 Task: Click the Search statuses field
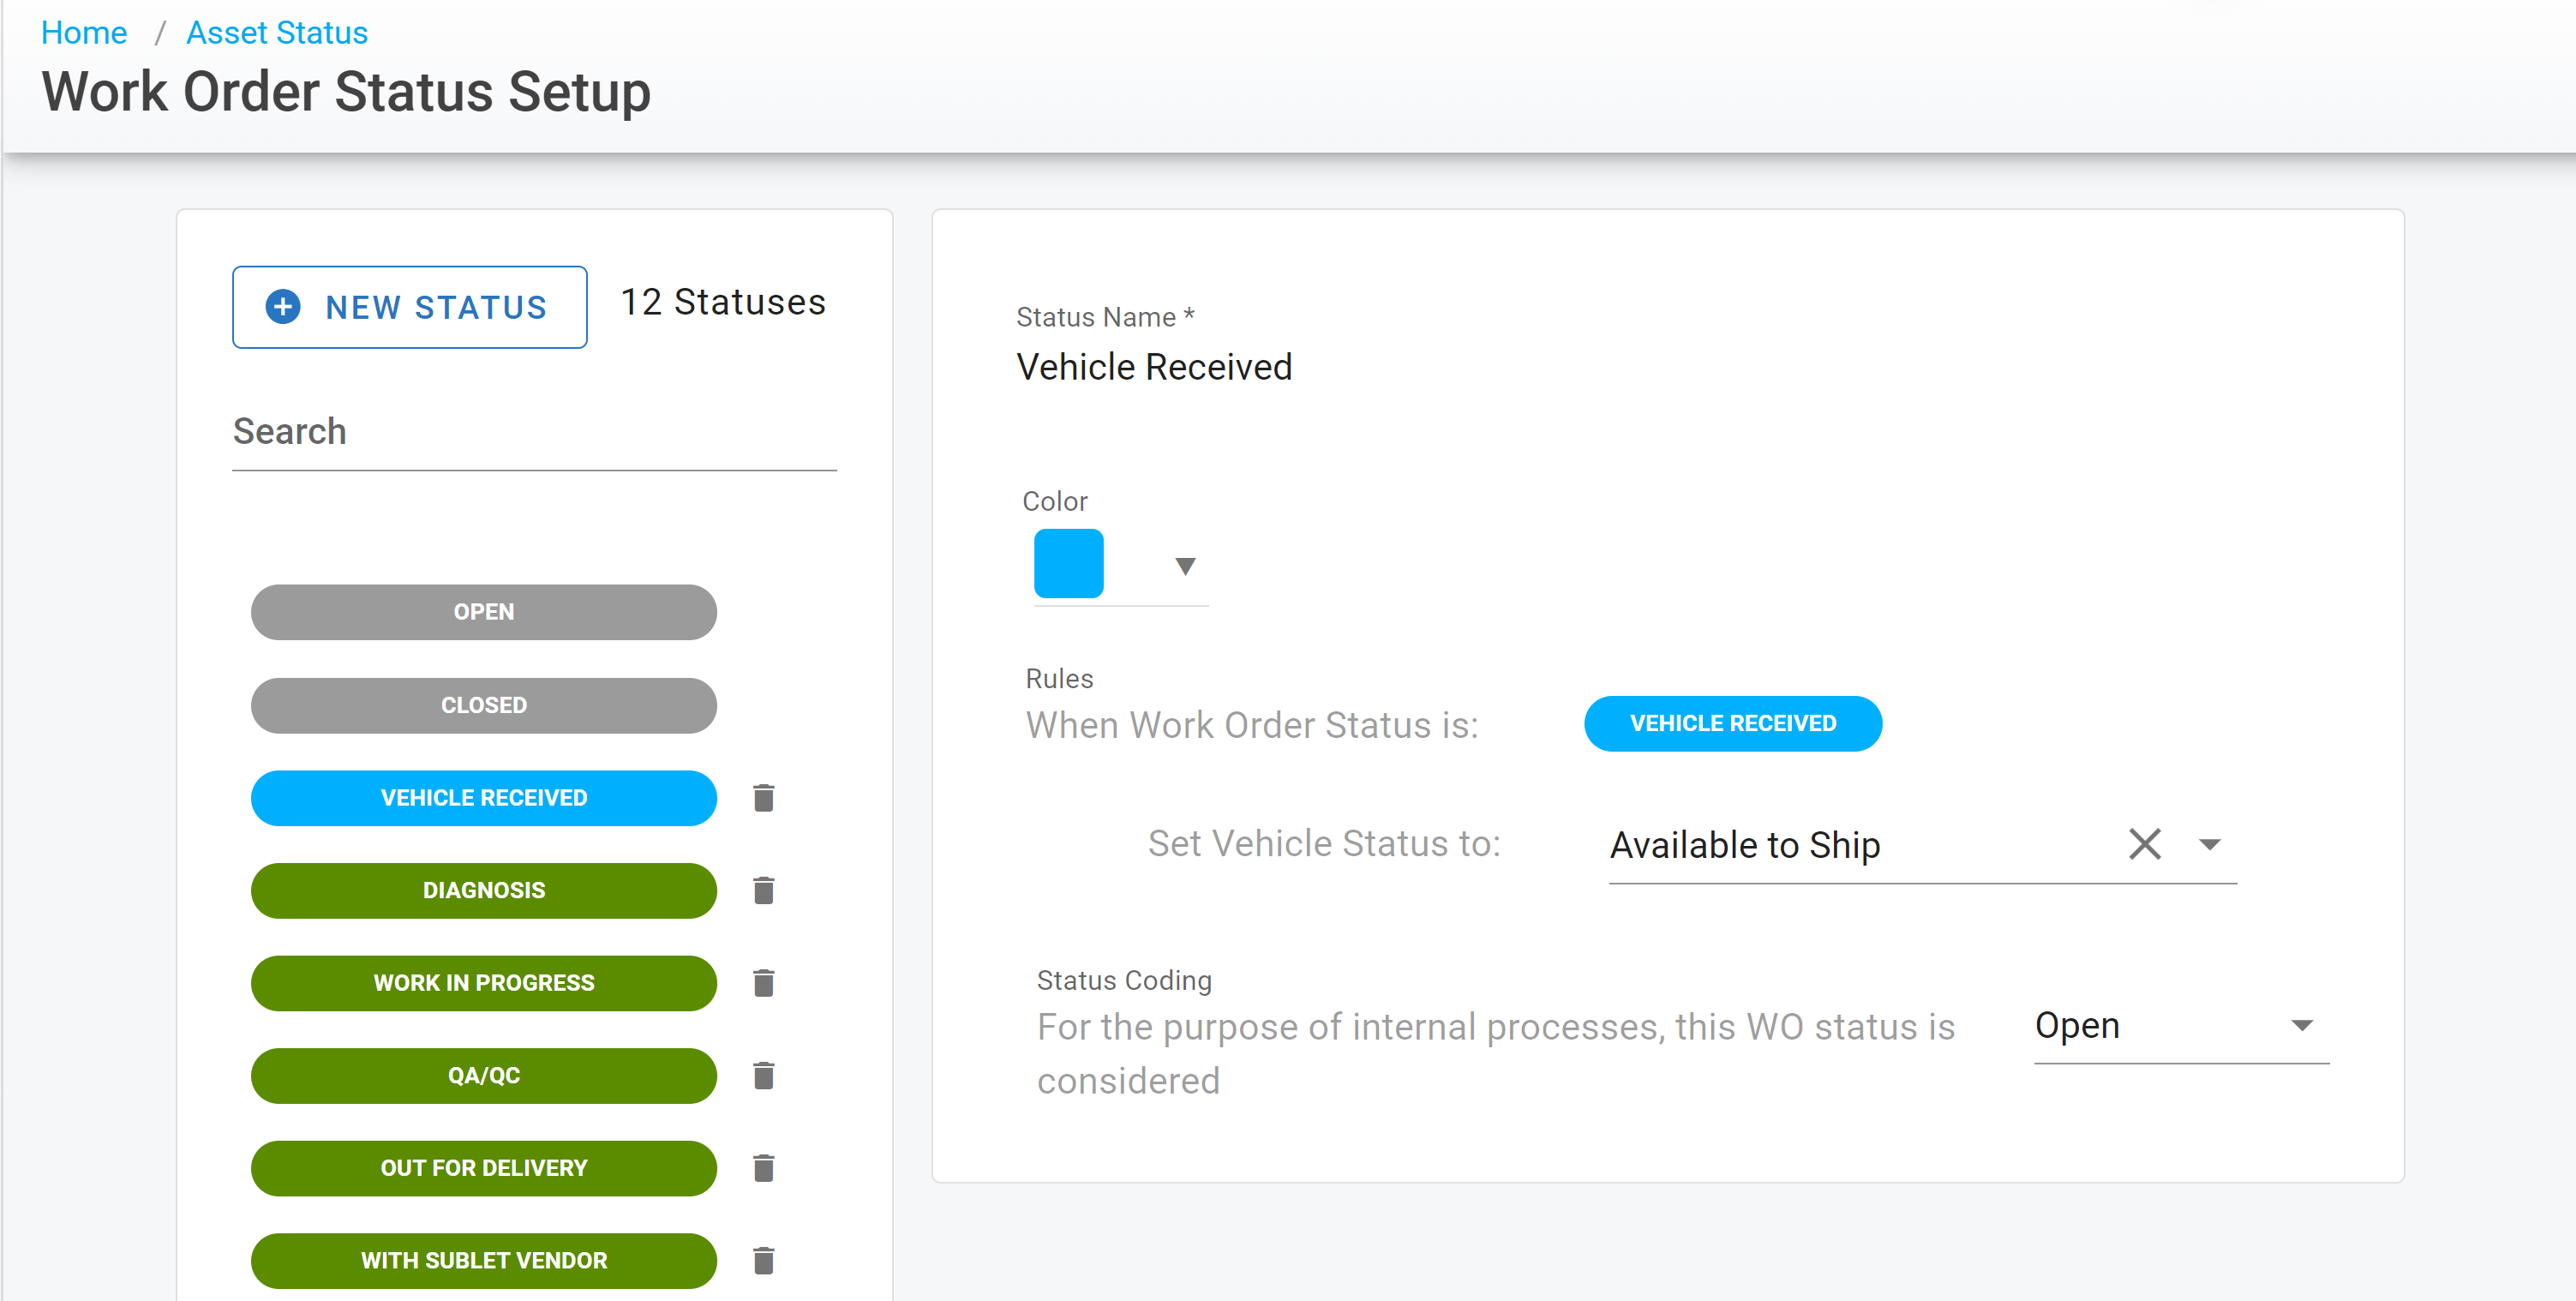[x=533, y=432]
